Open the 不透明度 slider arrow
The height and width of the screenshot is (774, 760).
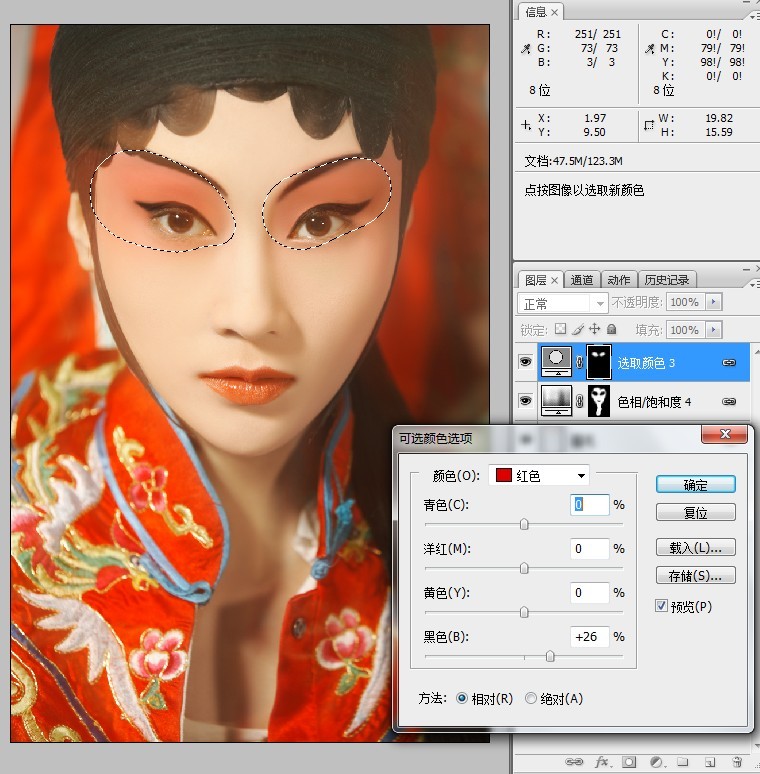tap(713, 302)
